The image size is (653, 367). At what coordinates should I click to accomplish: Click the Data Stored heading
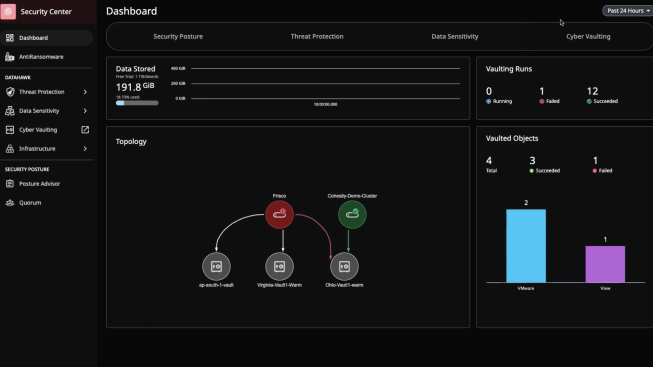coord(135,69)
